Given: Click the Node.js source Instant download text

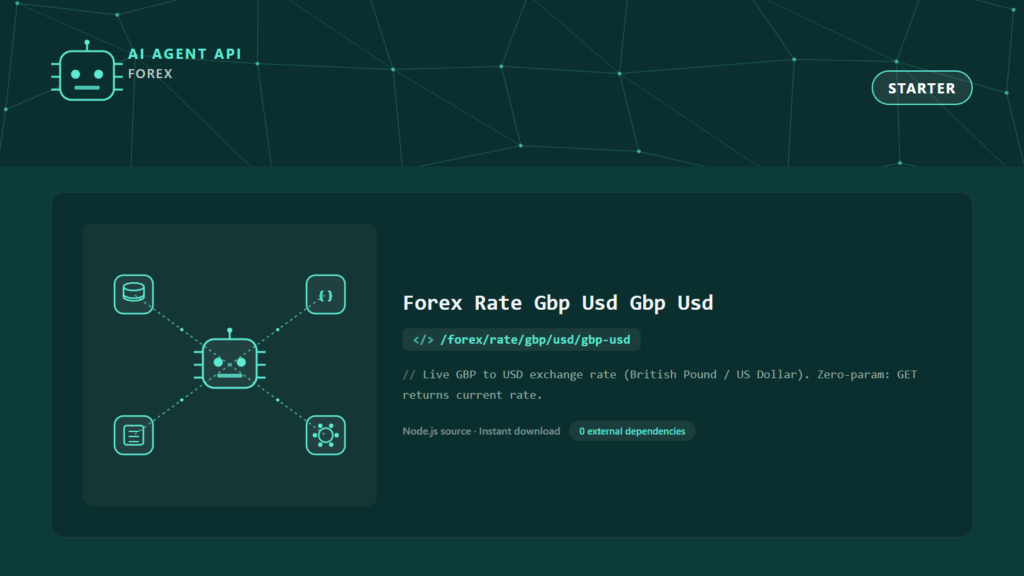Looking at the screenshot, I should click(481, 431).
